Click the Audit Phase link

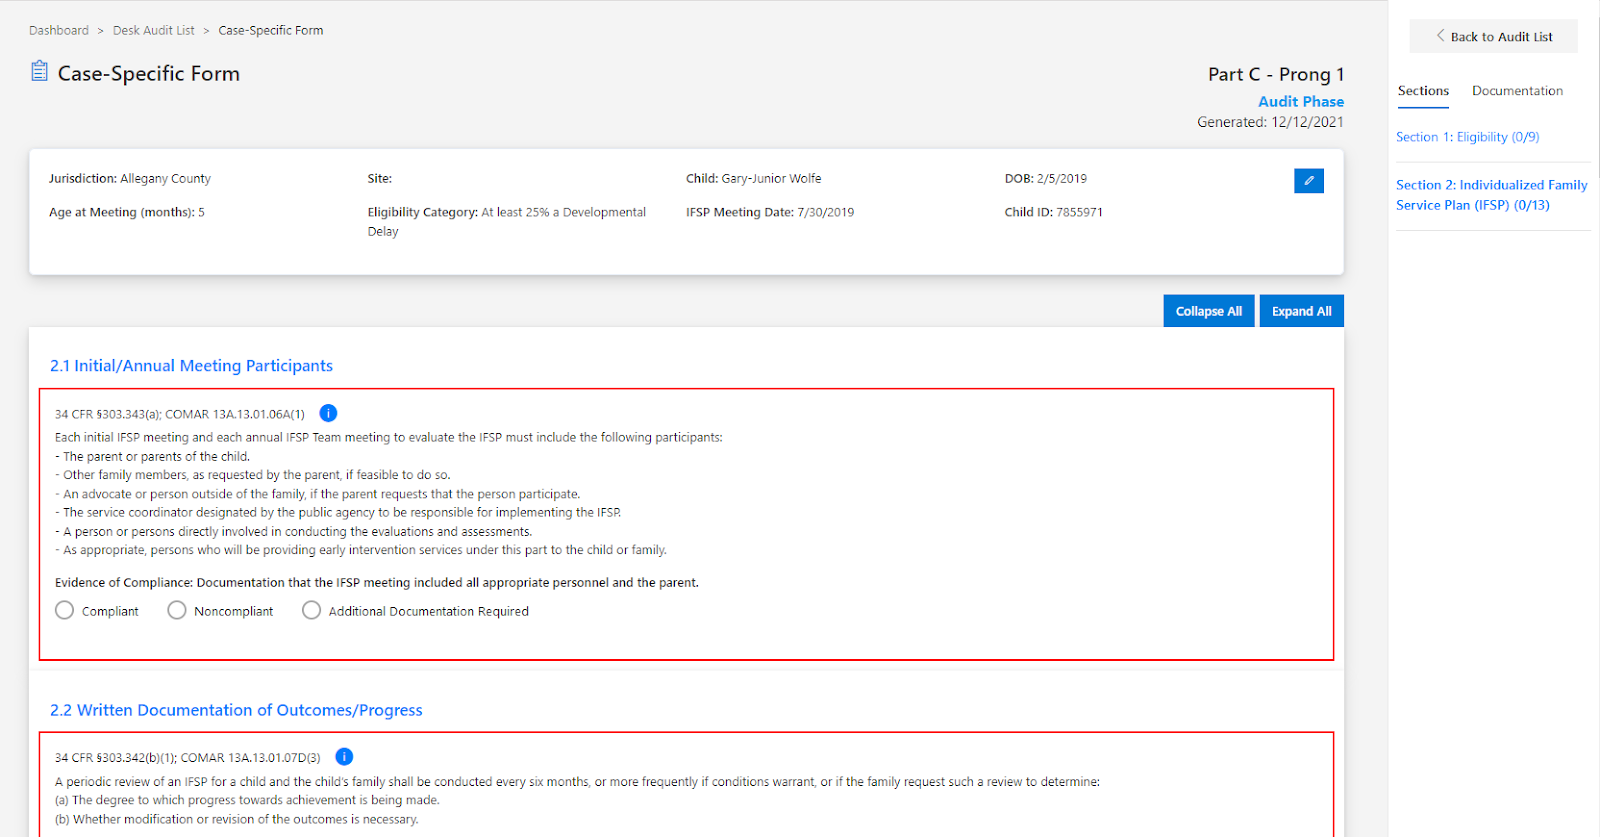coord(1300,102)
